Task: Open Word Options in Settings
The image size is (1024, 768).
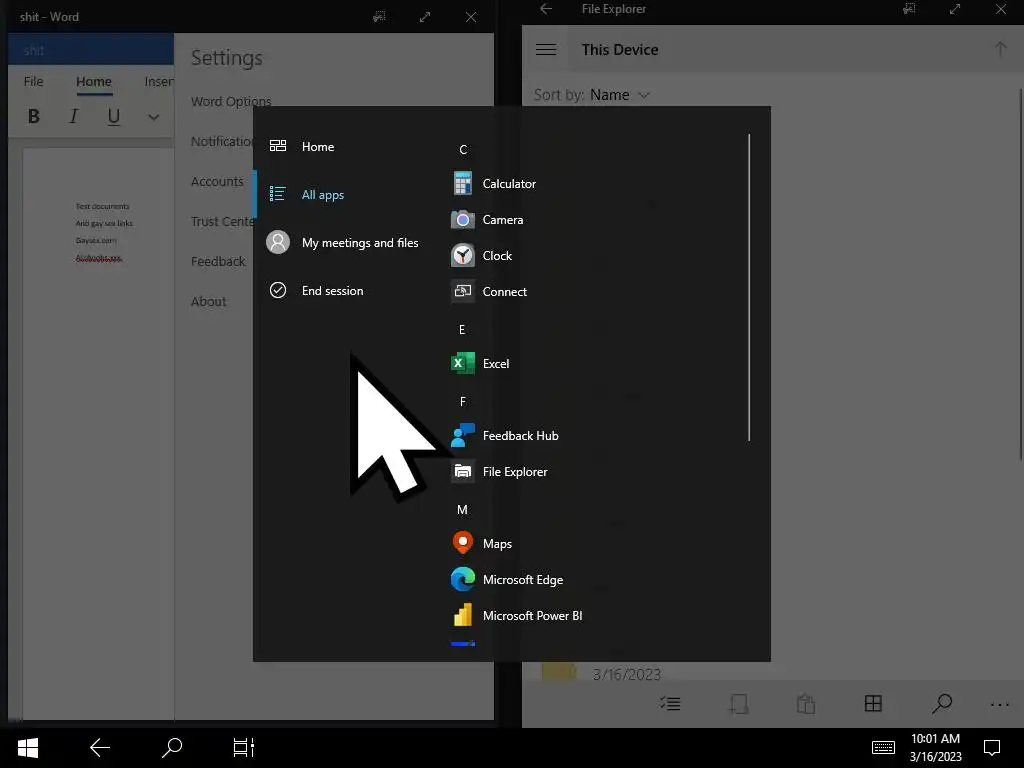Action: click(231, 101)
